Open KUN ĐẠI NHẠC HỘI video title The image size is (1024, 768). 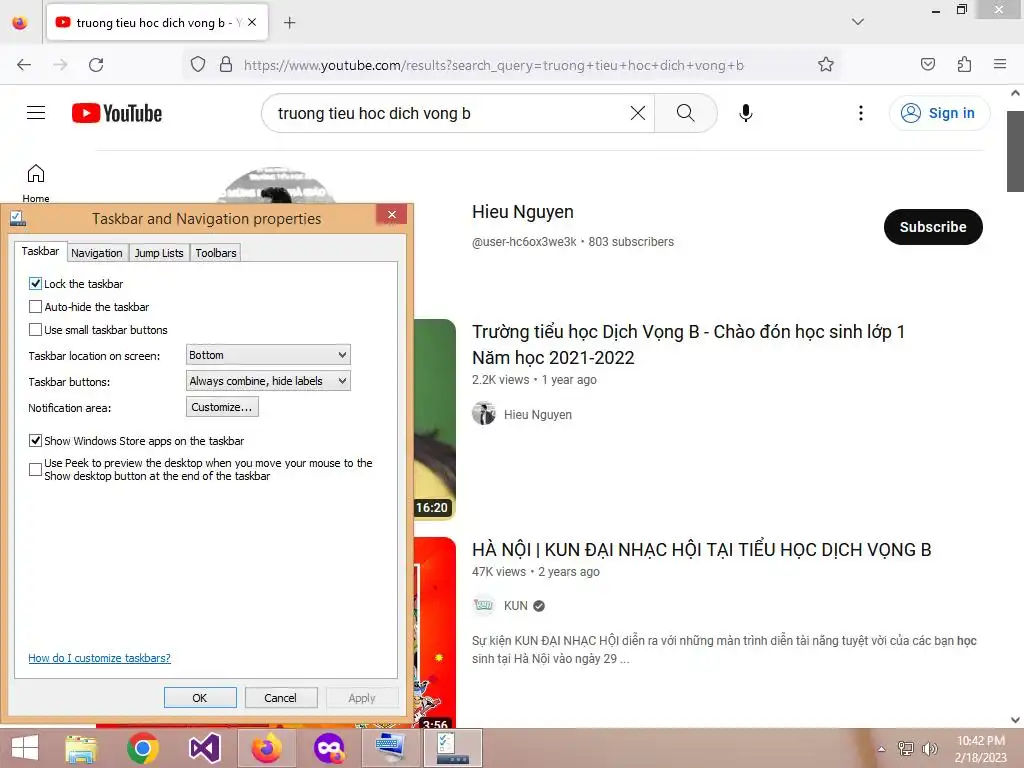click(x=701, y=550)
